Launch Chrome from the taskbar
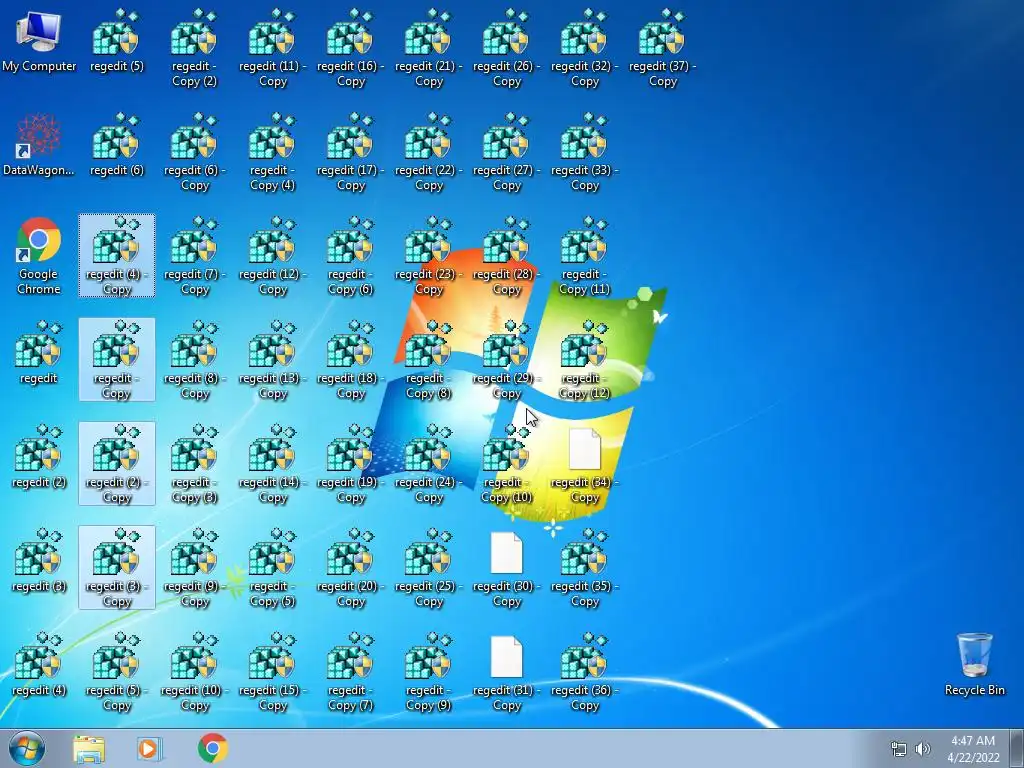 [213, 748]
